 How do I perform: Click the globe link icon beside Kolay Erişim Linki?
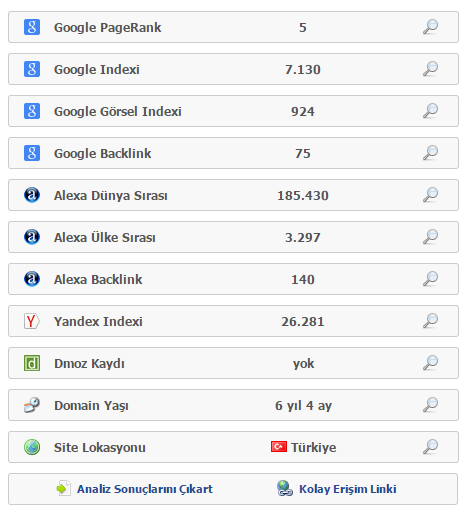point(285,488)
